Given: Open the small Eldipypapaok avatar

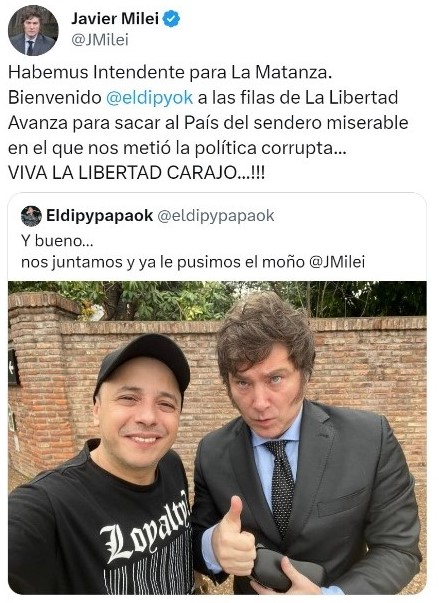Looking at the screenshot, I should click(31, 216).
